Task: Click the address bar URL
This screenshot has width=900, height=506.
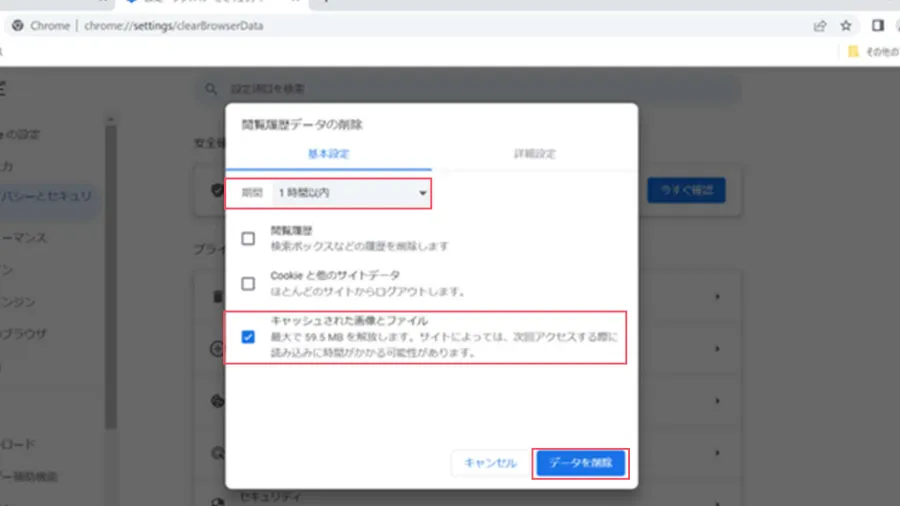Action: pos(173,26)
